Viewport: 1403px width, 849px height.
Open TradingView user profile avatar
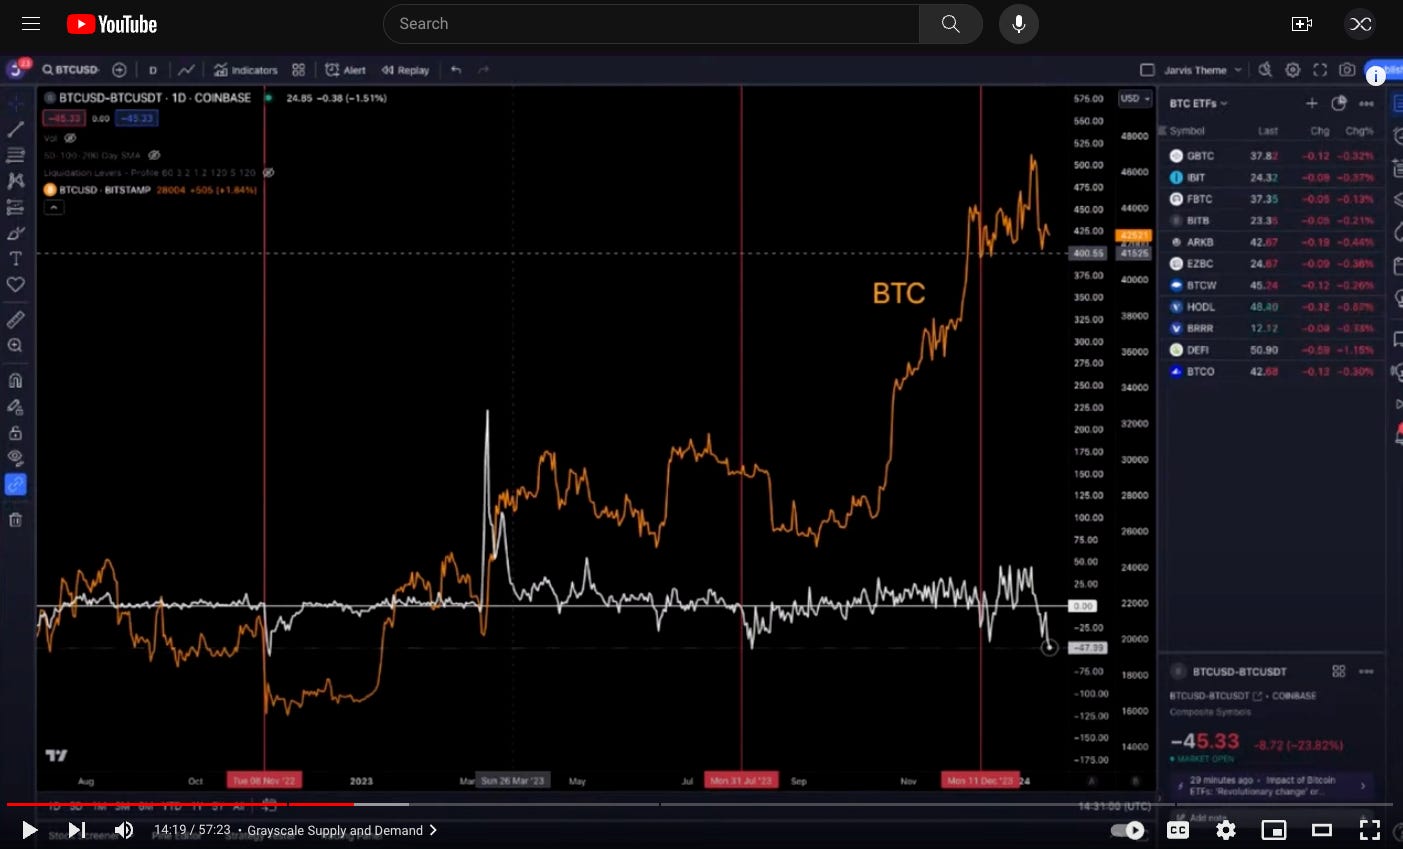coord(17,69)
